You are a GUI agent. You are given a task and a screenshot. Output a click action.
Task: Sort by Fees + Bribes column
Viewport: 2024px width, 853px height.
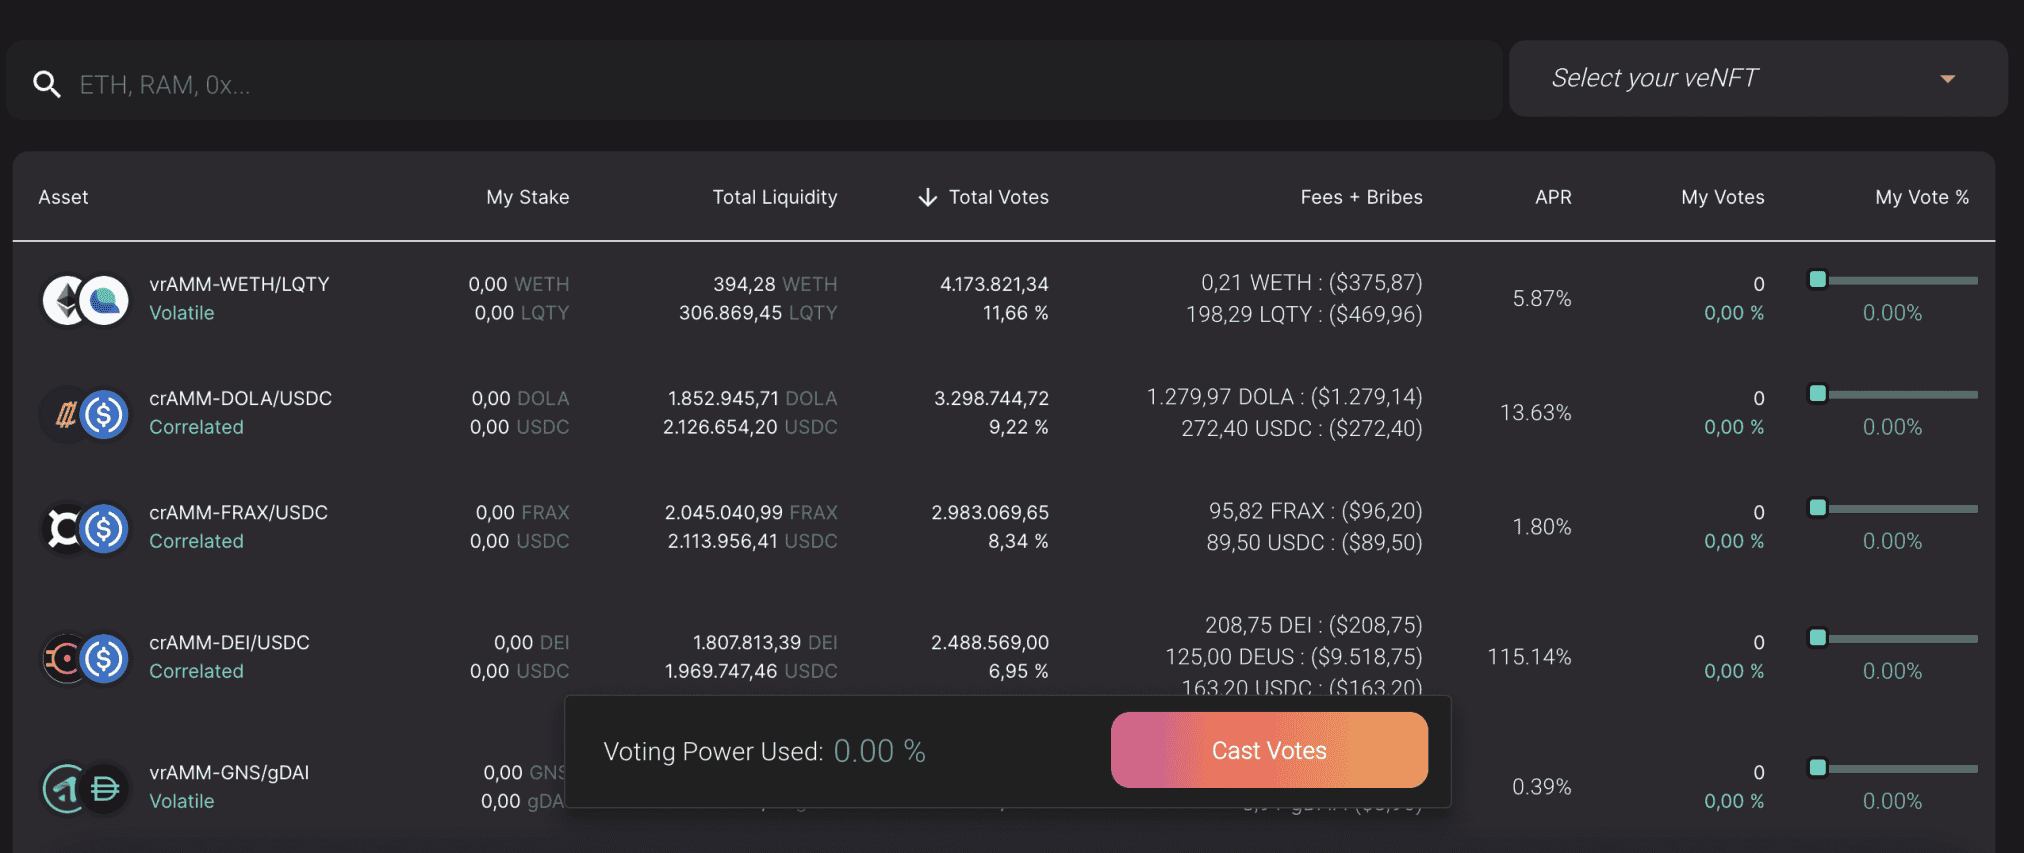point(1360,197)
